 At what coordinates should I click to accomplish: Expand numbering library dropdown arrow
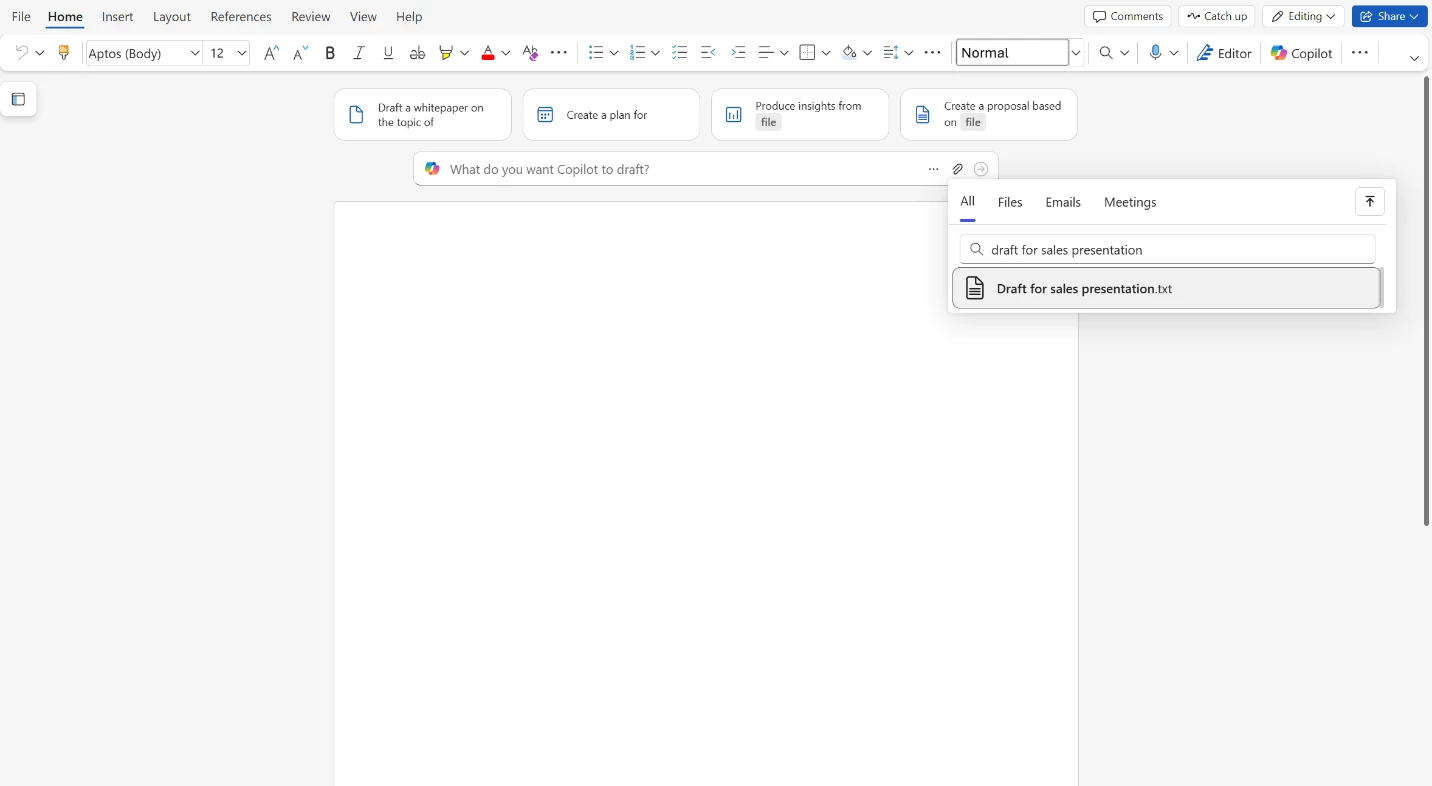pyautogui.click(x=655, y=53)
